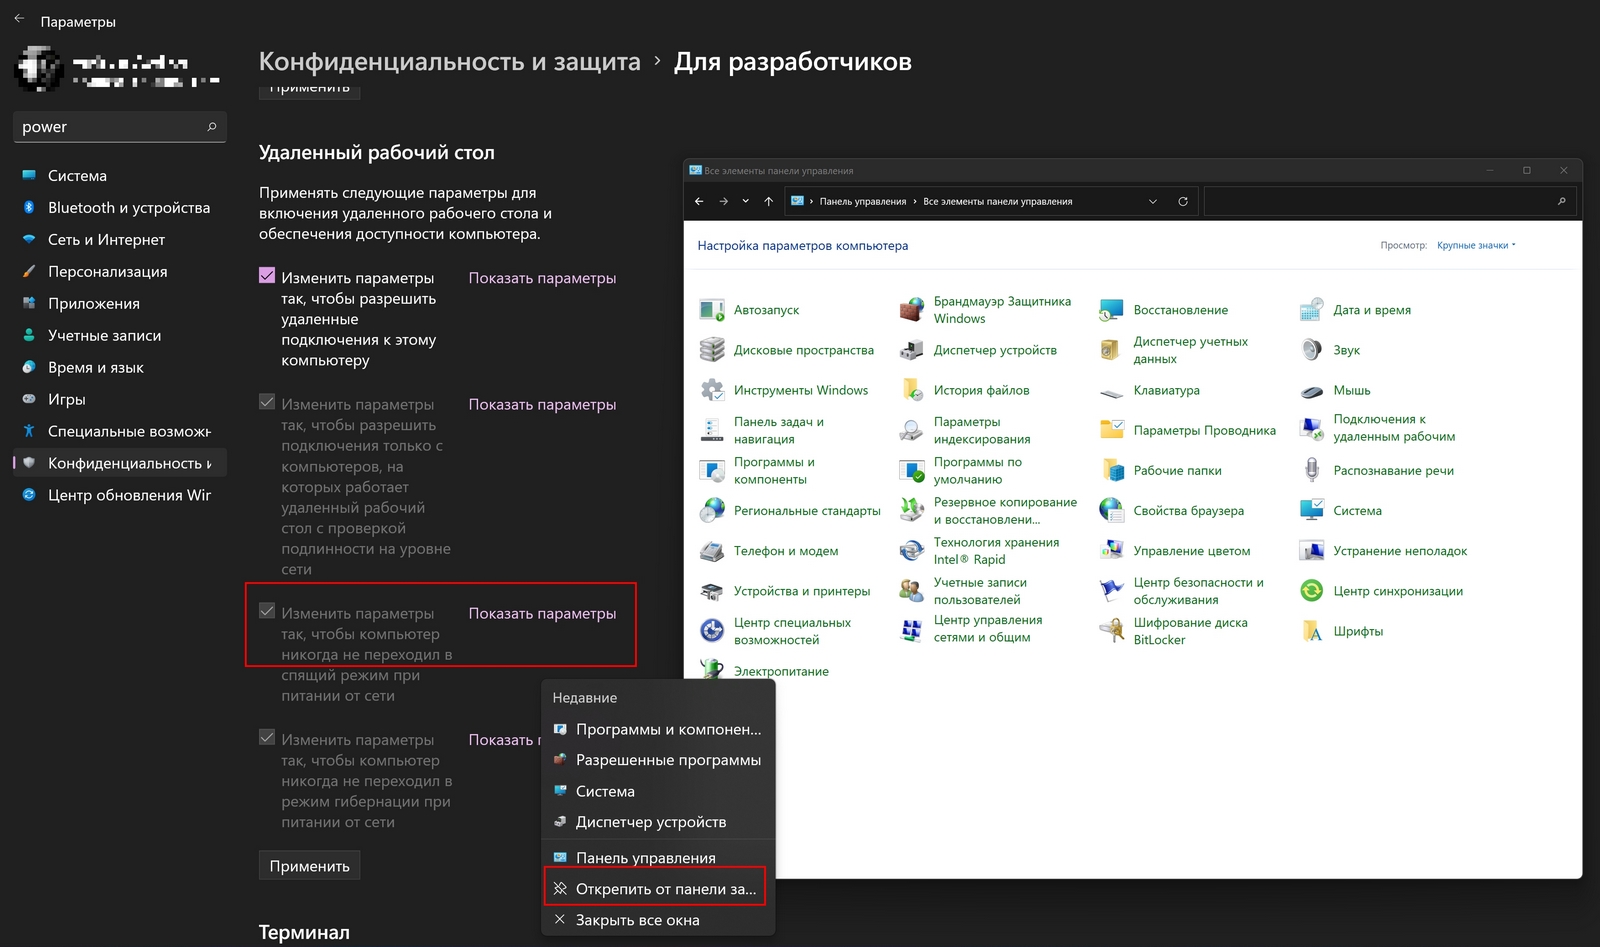Click chevron after Панель управления in address bar
The image size is (1600, 947).
click(x=914, y=201)
